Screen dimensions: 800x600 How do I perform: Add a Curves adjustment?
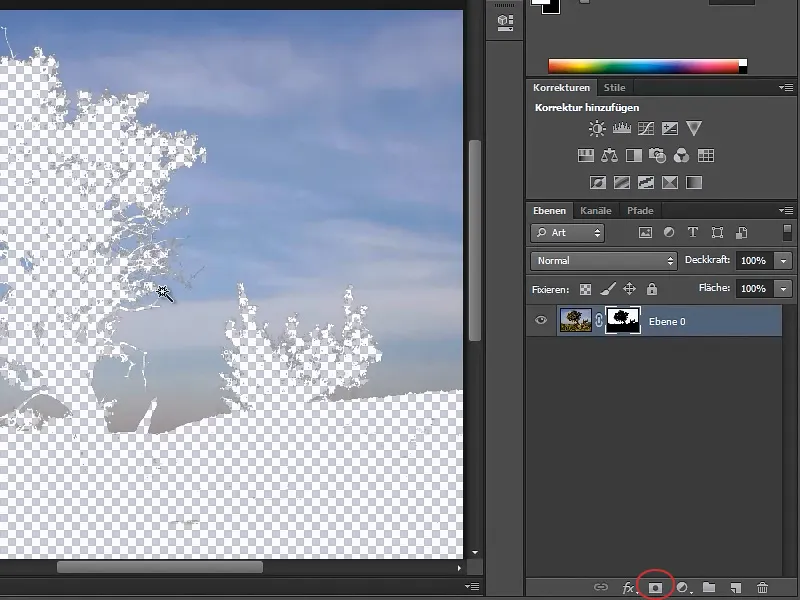pos(646,128)
